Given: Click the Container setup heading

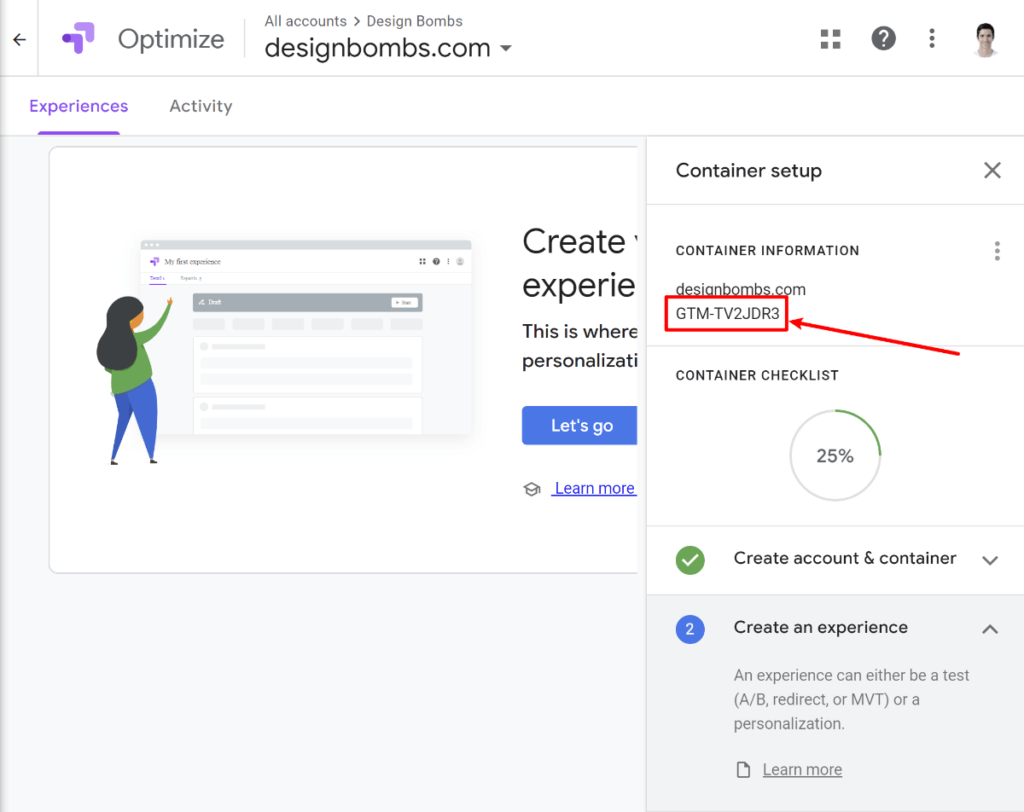Looking at the screenshot, I should point(748,171).
